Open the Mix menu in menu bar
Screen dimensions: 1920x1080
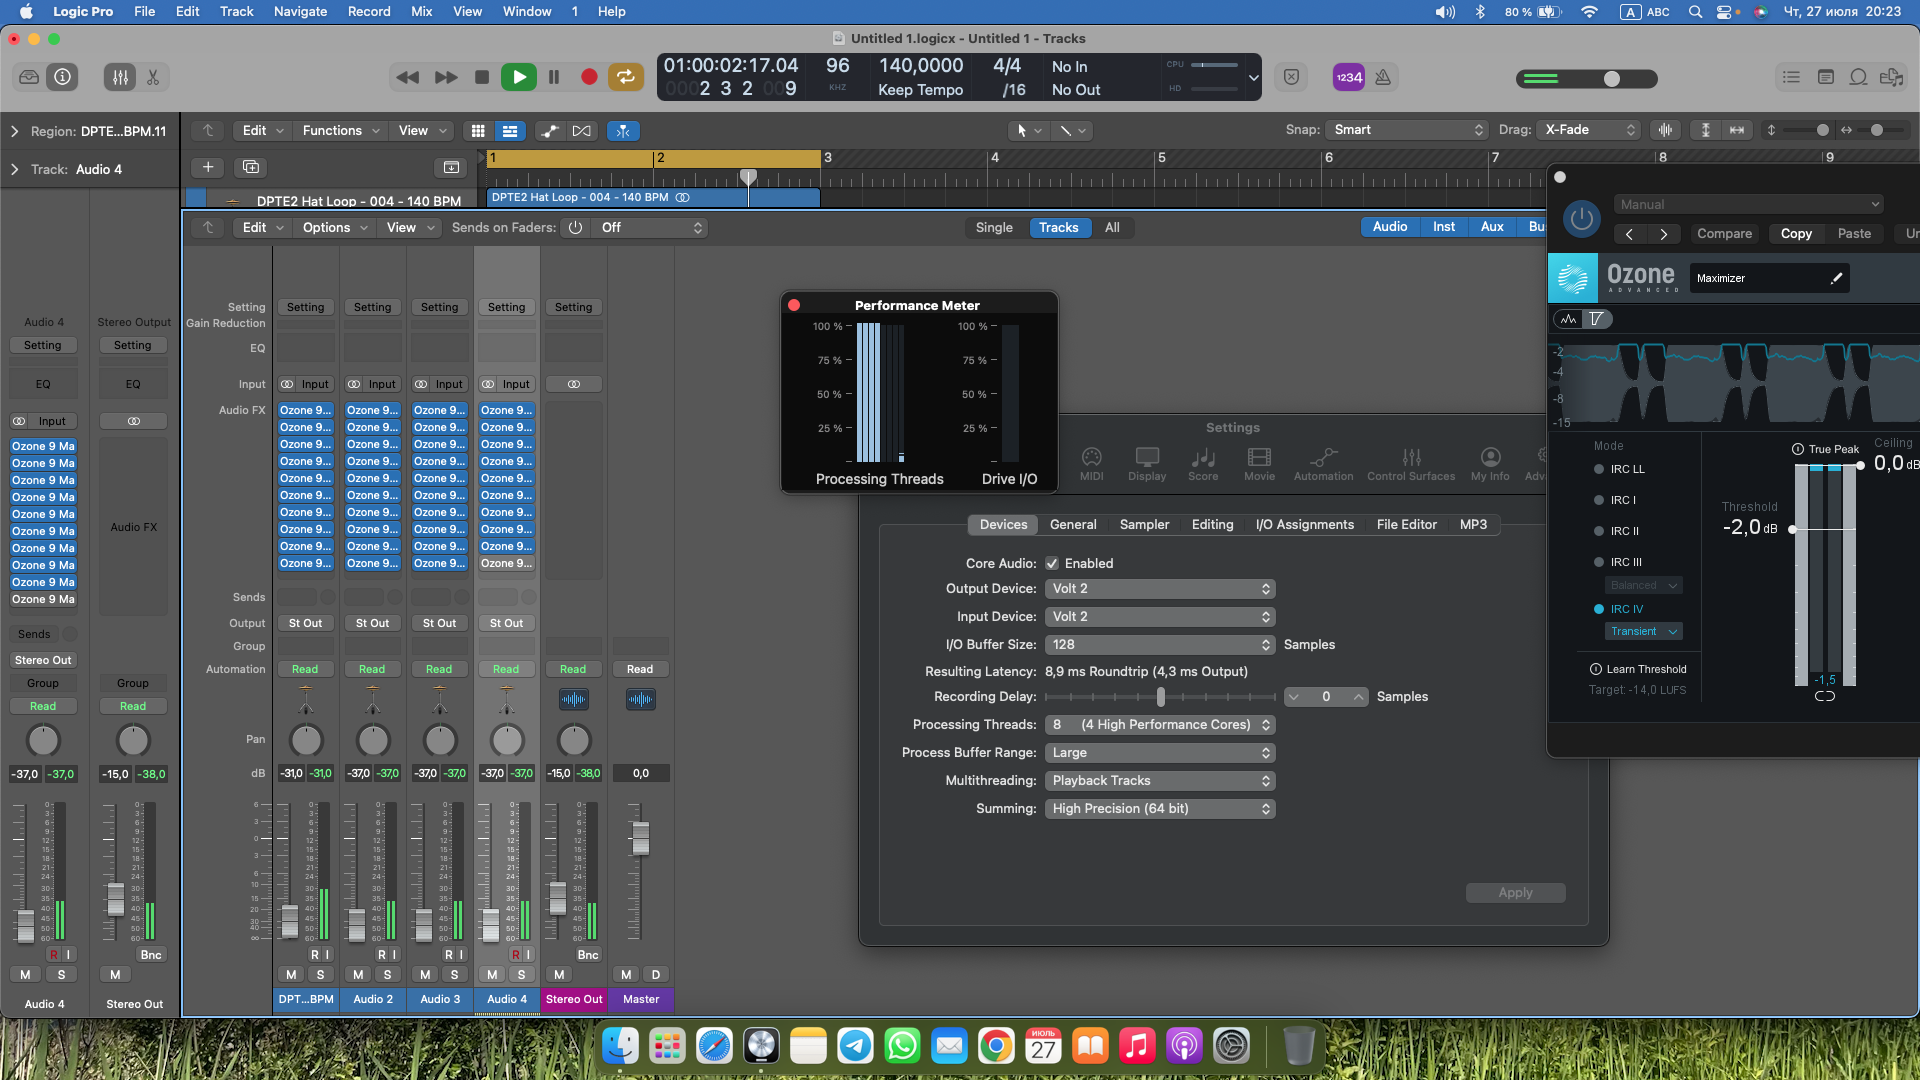tap(421, 12)
